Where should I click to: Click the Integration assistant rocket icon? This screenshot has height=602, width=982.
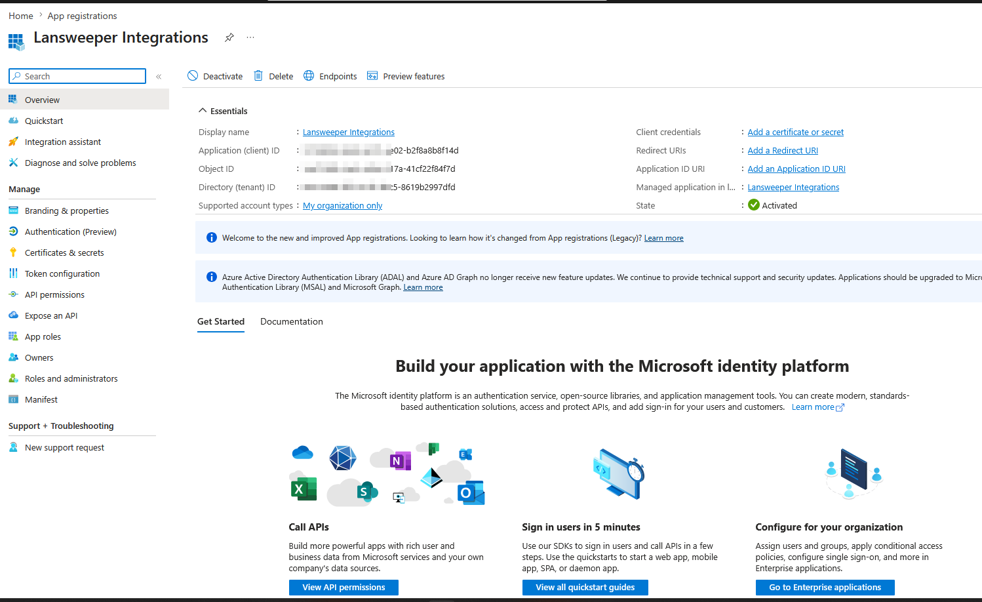click(x=13, y=142)
